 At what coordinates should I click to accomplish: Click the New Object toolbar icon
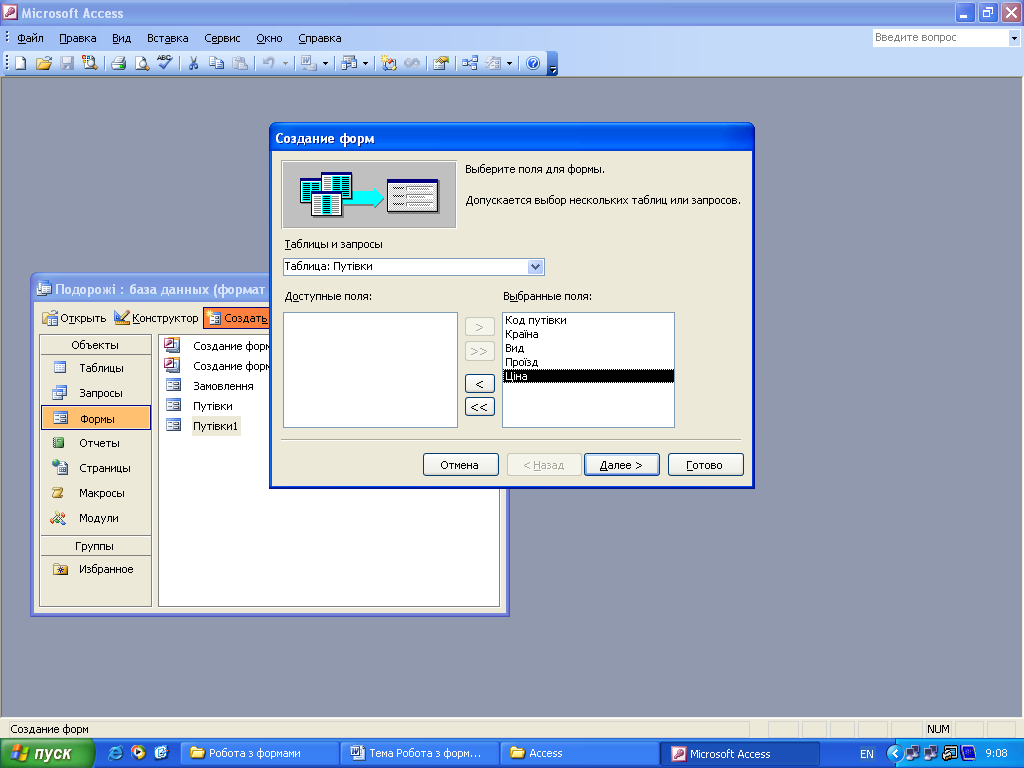494,63
